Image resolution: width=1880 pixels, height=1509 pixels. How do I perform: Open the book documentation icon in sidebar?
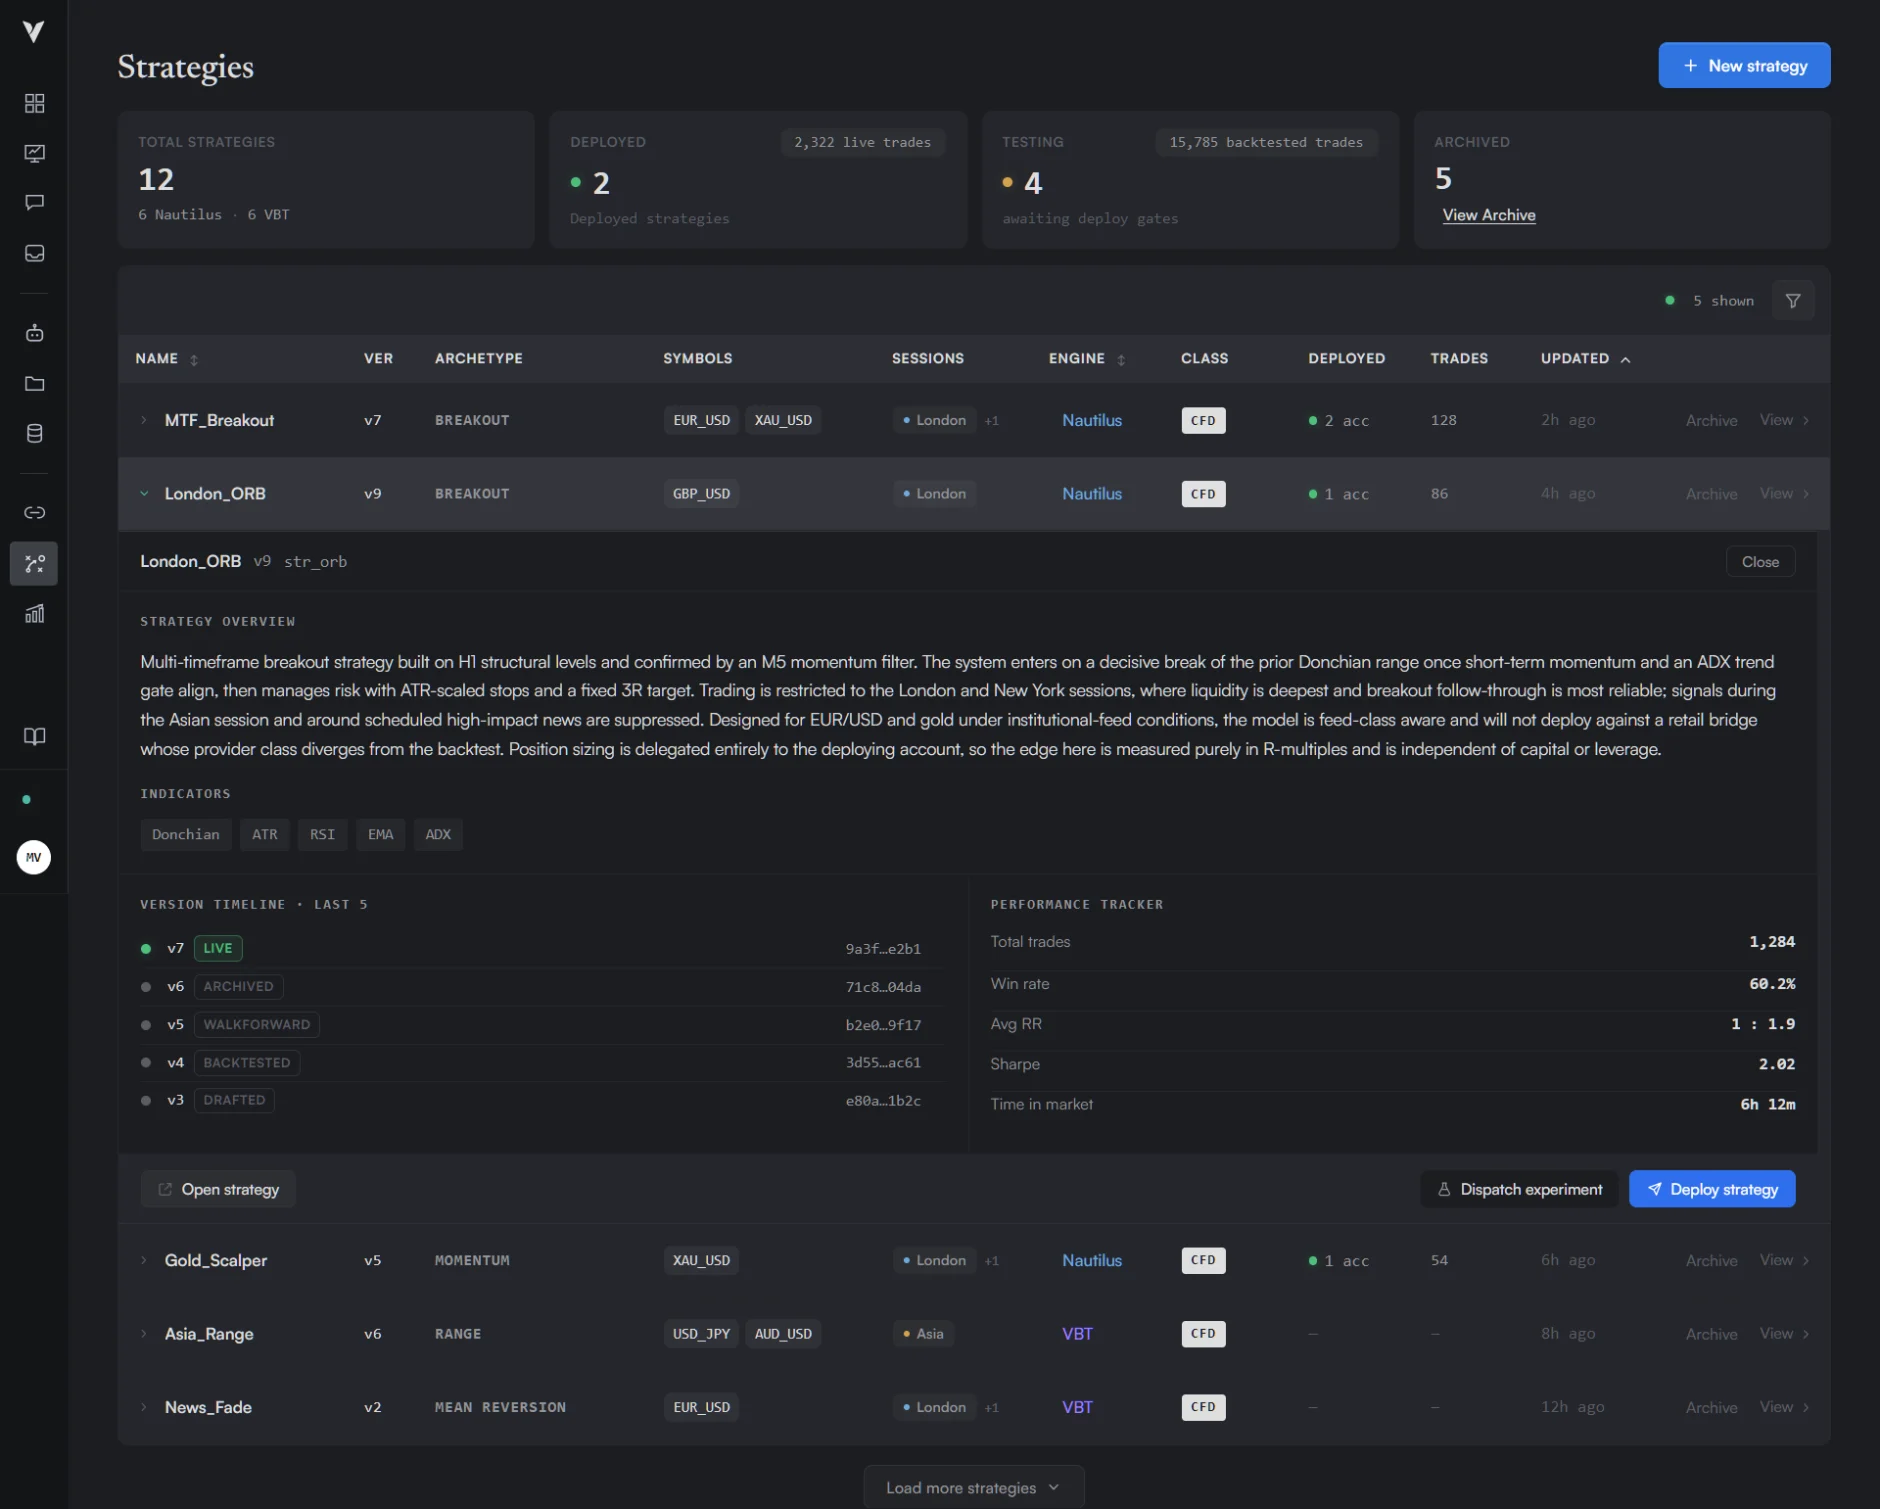[x=34, y=737]
